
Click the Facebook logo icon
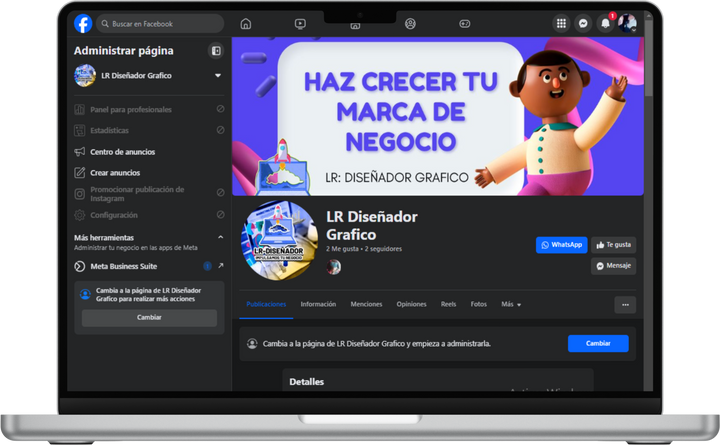point(83,23)
